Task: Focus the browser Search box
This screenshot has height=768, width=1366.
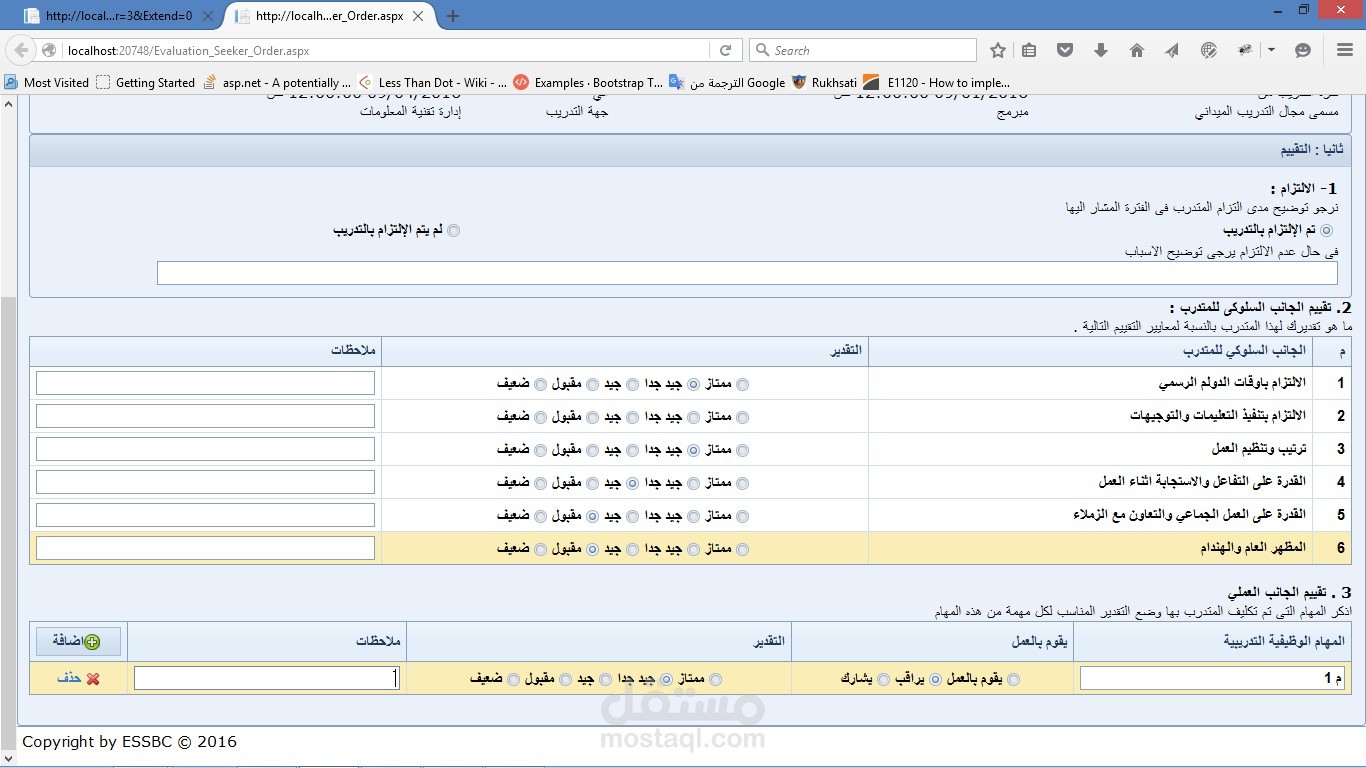Action: (863, 50)
